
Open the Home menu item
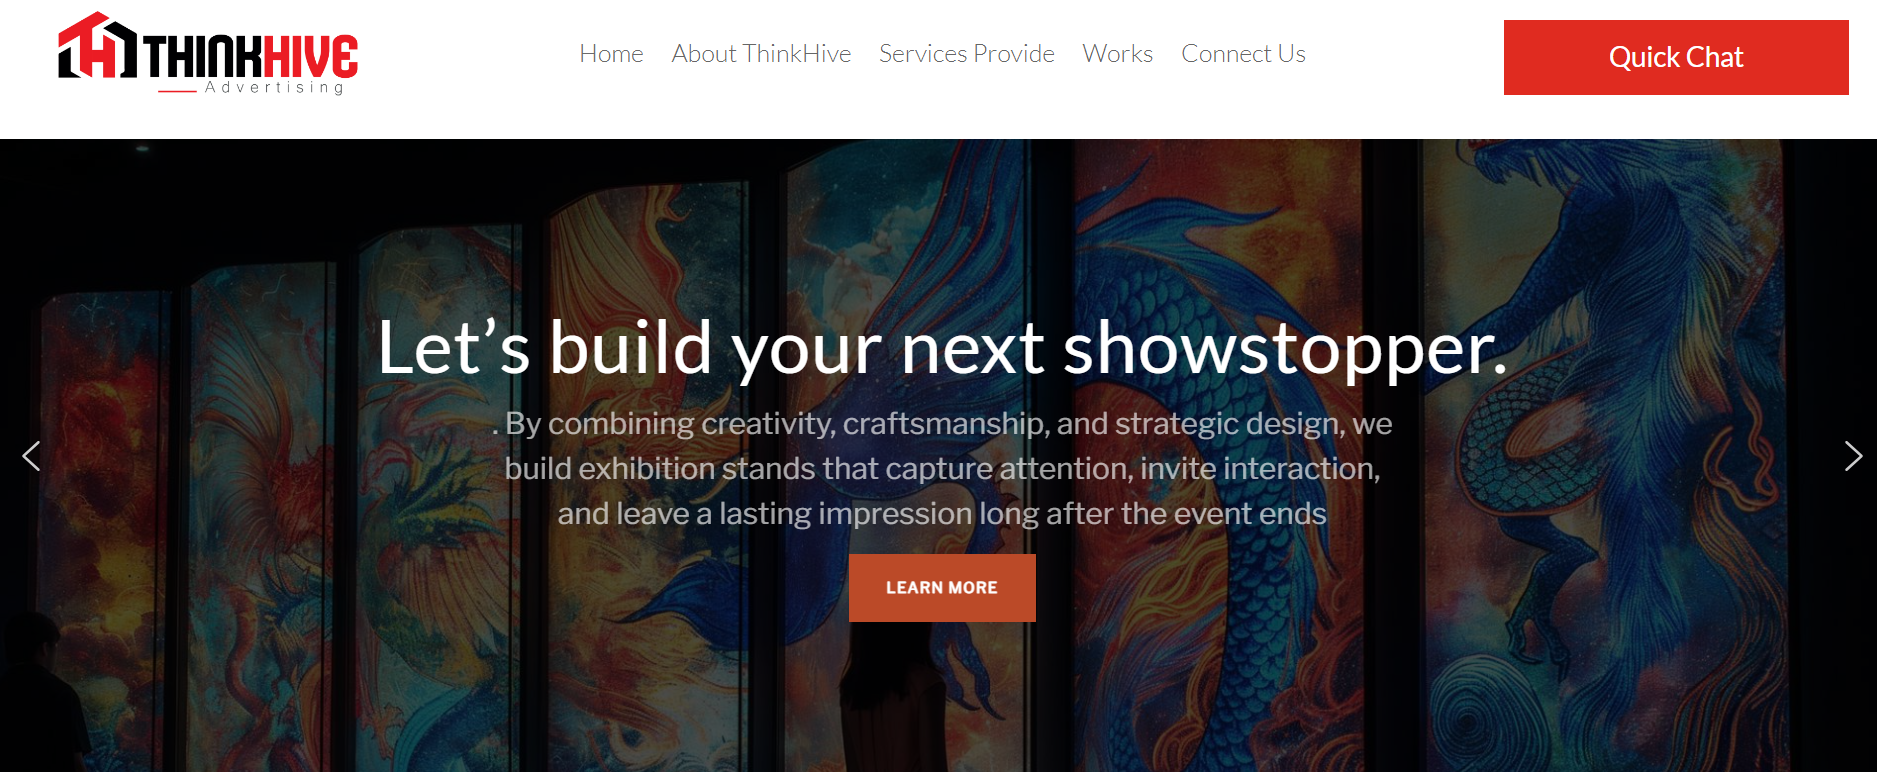tap(611, 54)
